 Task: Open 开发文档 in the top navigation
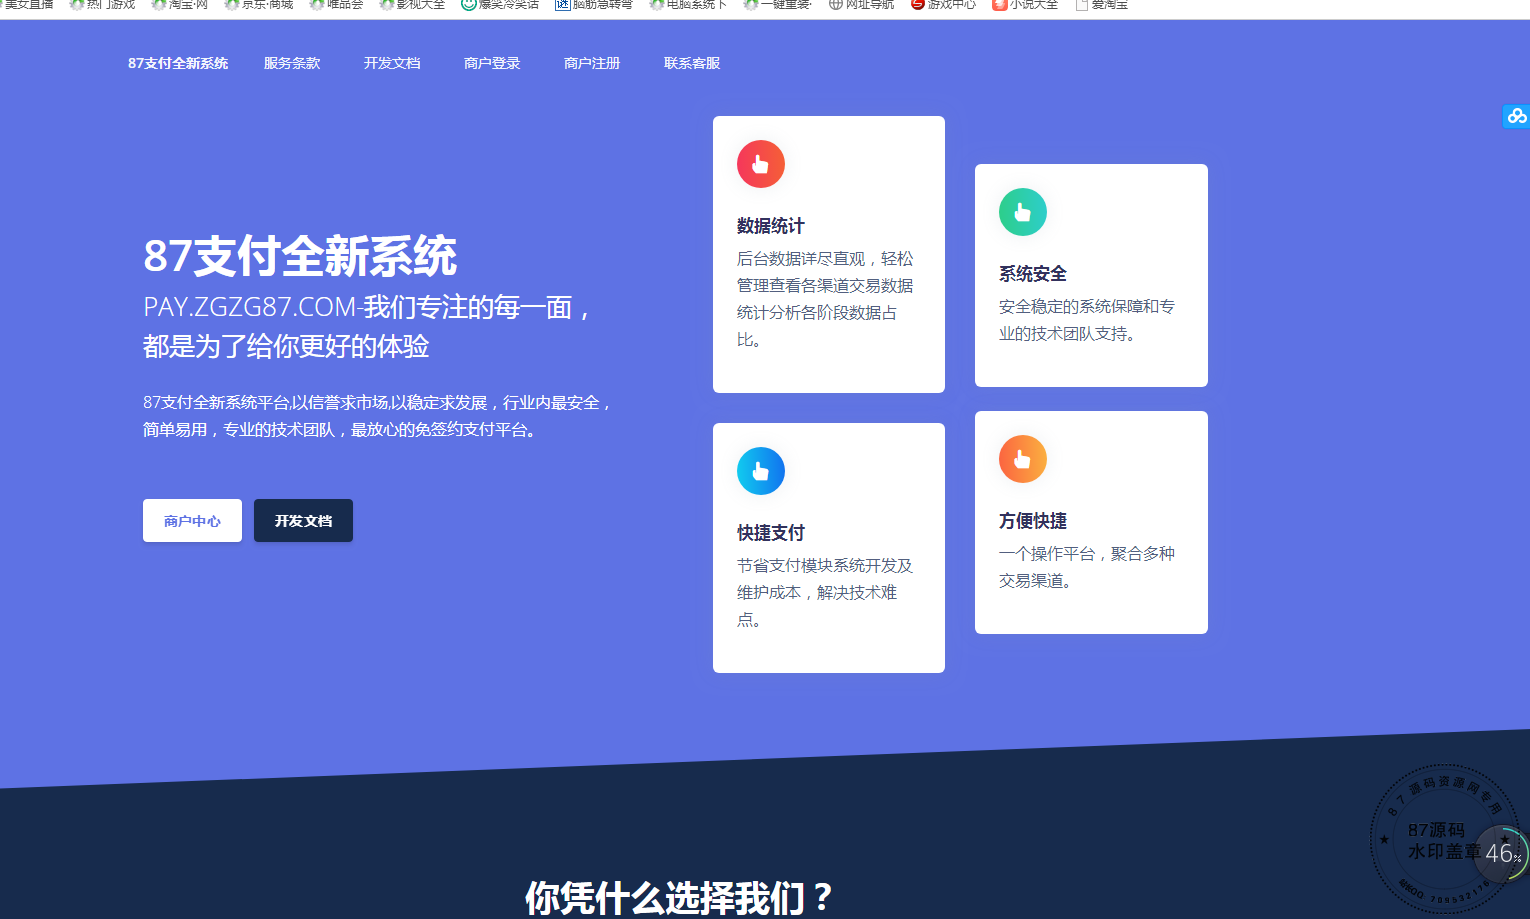coord(392,63)
